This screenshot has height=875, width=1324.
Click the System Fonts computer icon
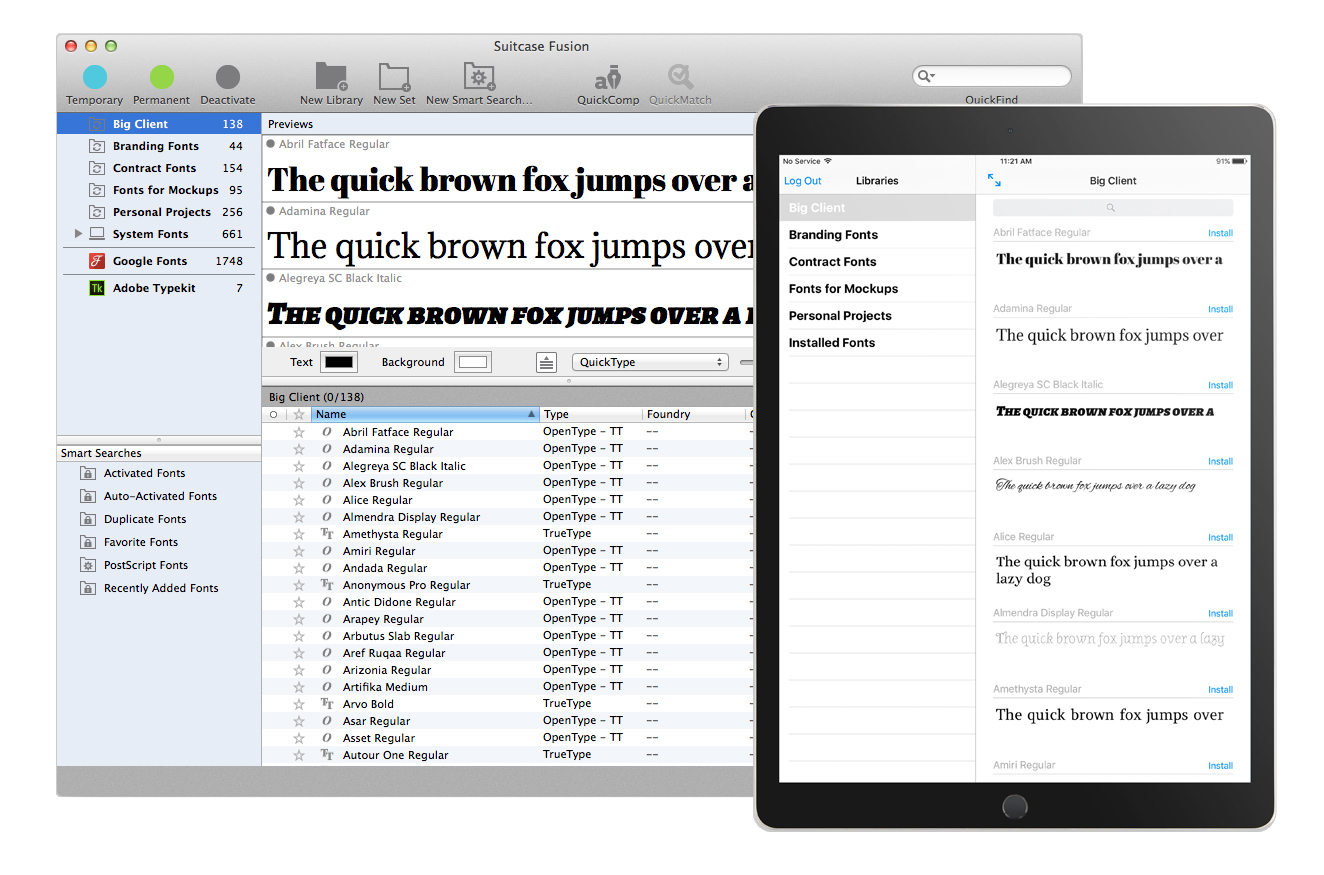[97, 234]
